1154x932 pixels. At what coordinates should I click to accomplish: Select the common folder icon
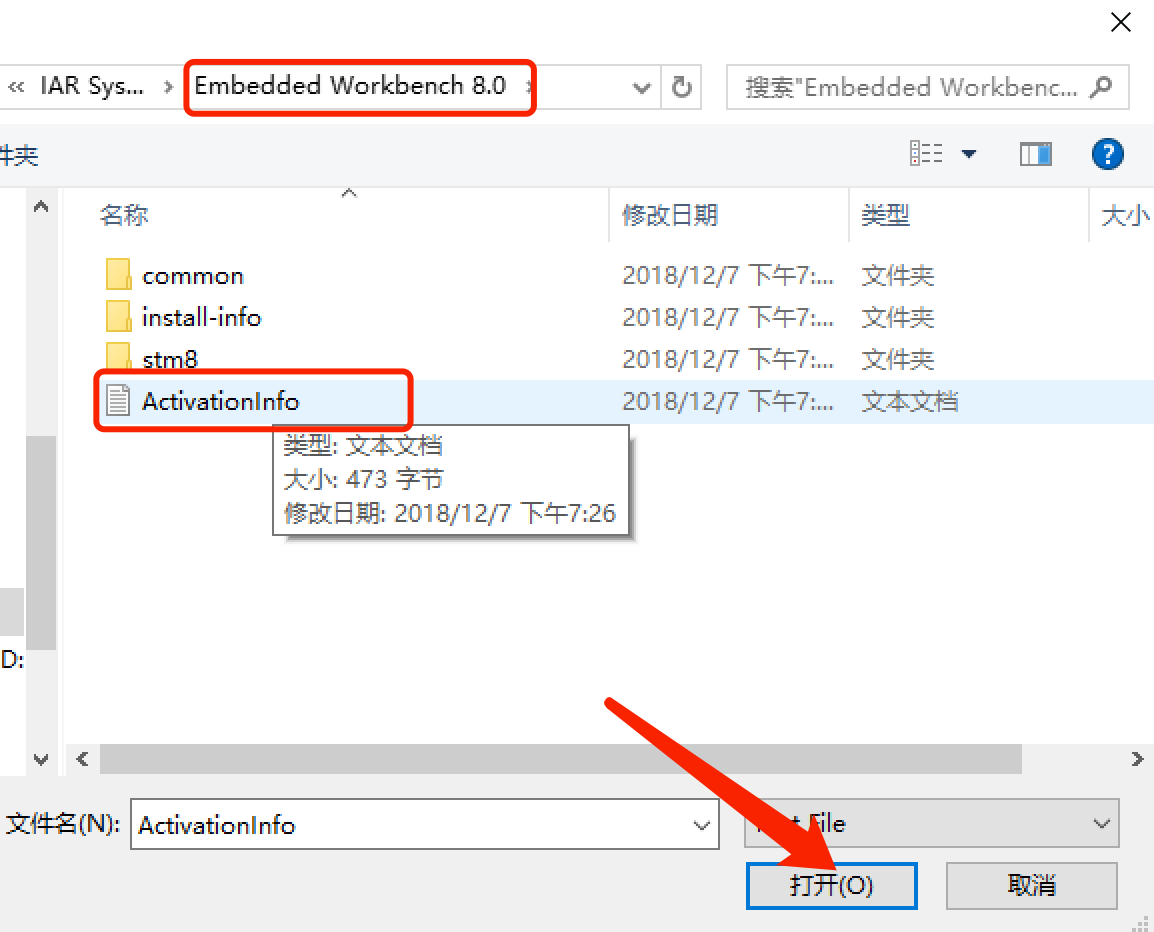pos(118,275)
